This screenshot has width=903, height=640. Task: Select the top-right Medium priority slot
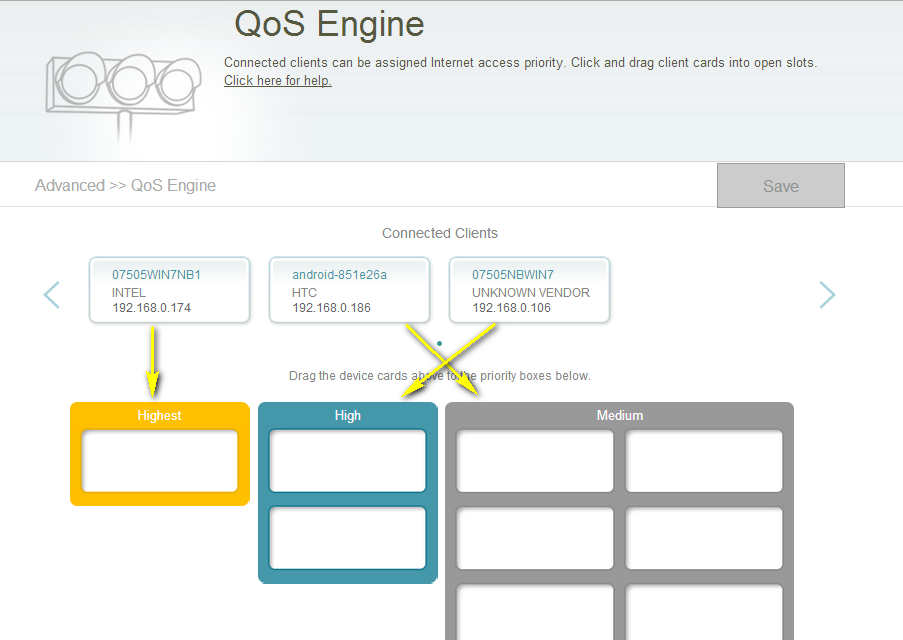[x=704, y=461]
